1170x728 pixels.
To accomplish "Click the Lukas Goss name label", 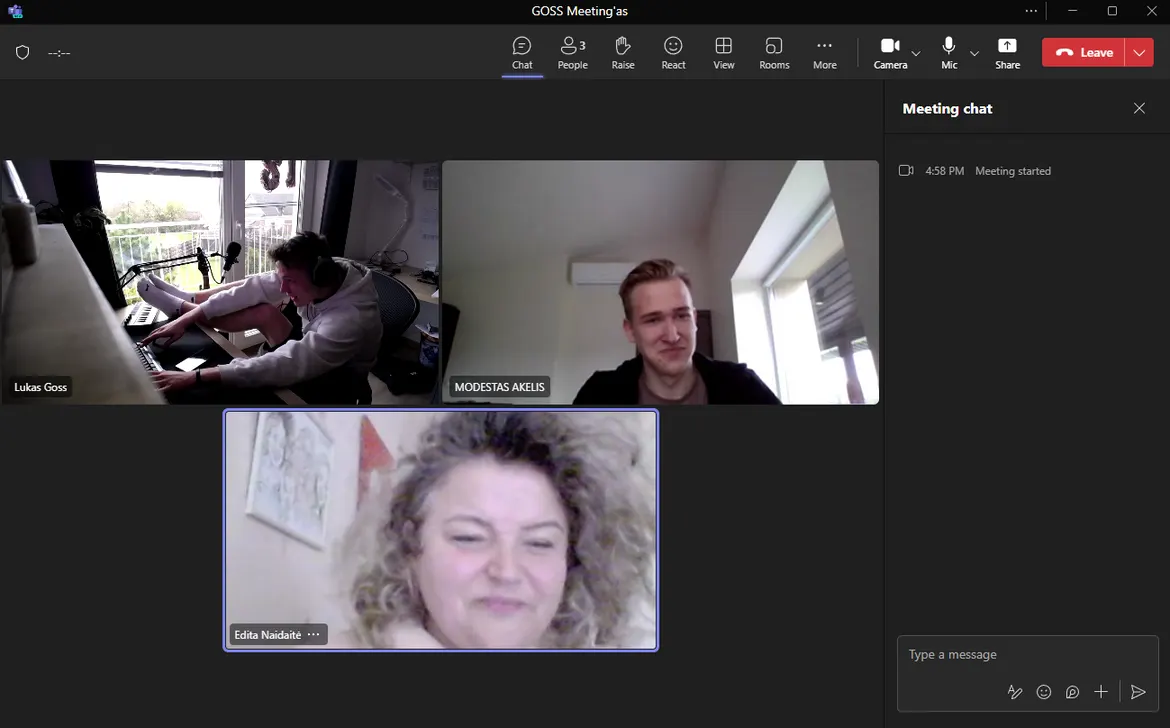I will (x=40, y=387).
